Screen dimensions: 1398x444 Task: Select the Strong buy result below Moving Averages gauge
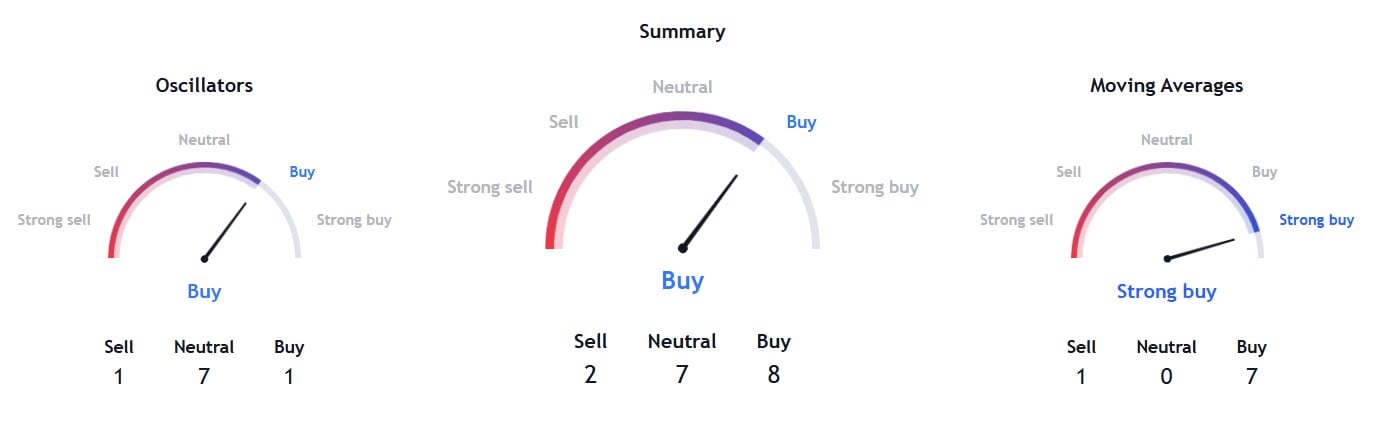tap(1166, 292)
